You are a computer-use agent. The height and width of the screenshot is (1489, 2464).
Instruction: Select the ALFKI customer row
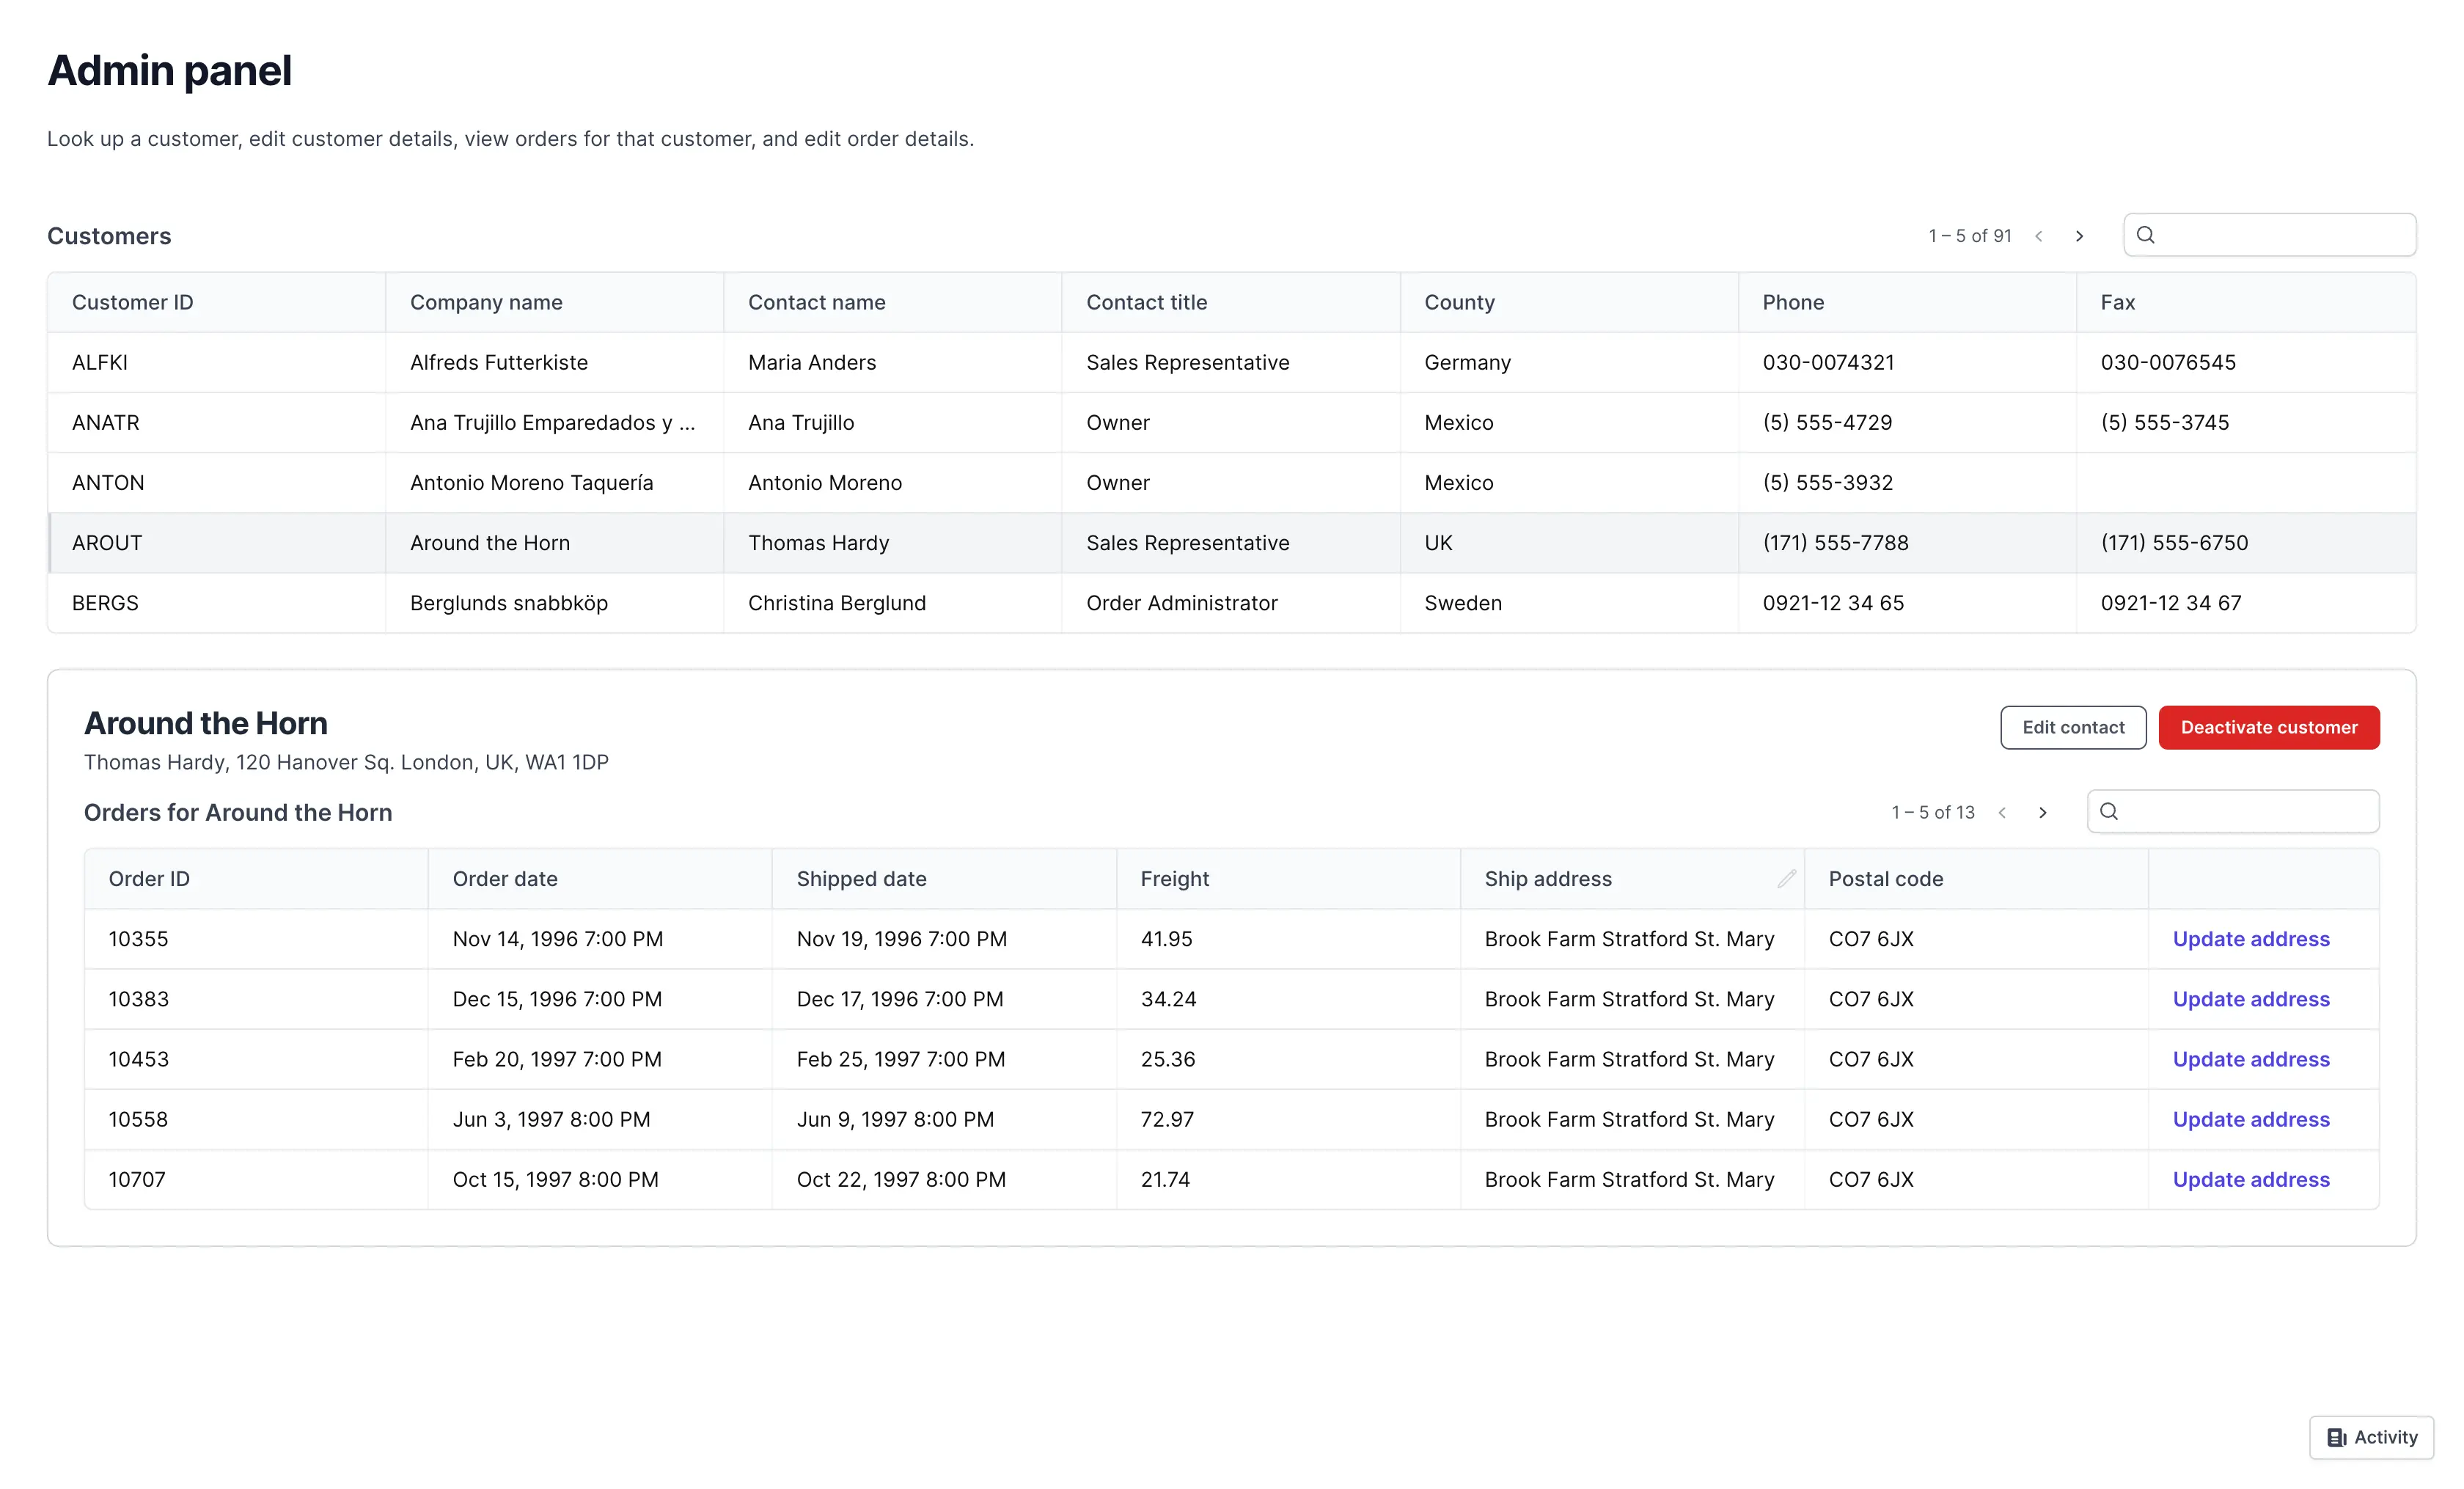pos(1232,362)
